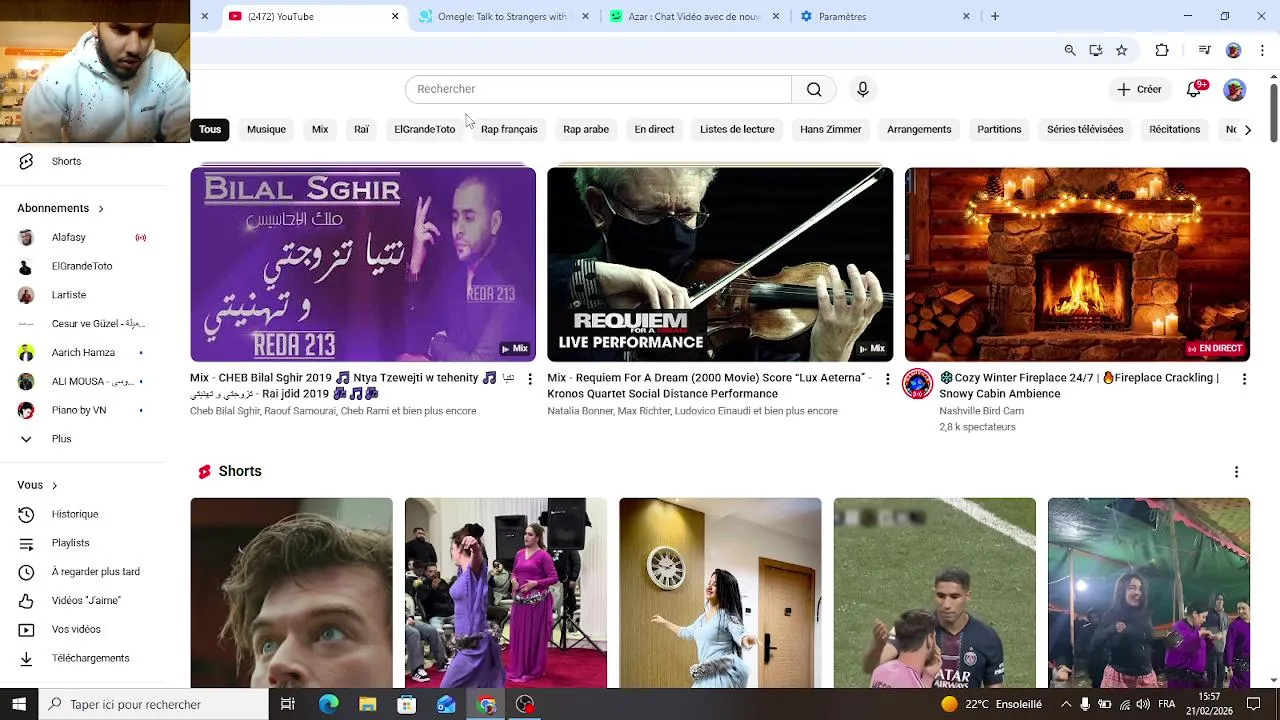Image resolution: width=1280 pixels, height=720 pixels.
Task: Show more filter chips with right arrow
Action: pos(1247,129)
